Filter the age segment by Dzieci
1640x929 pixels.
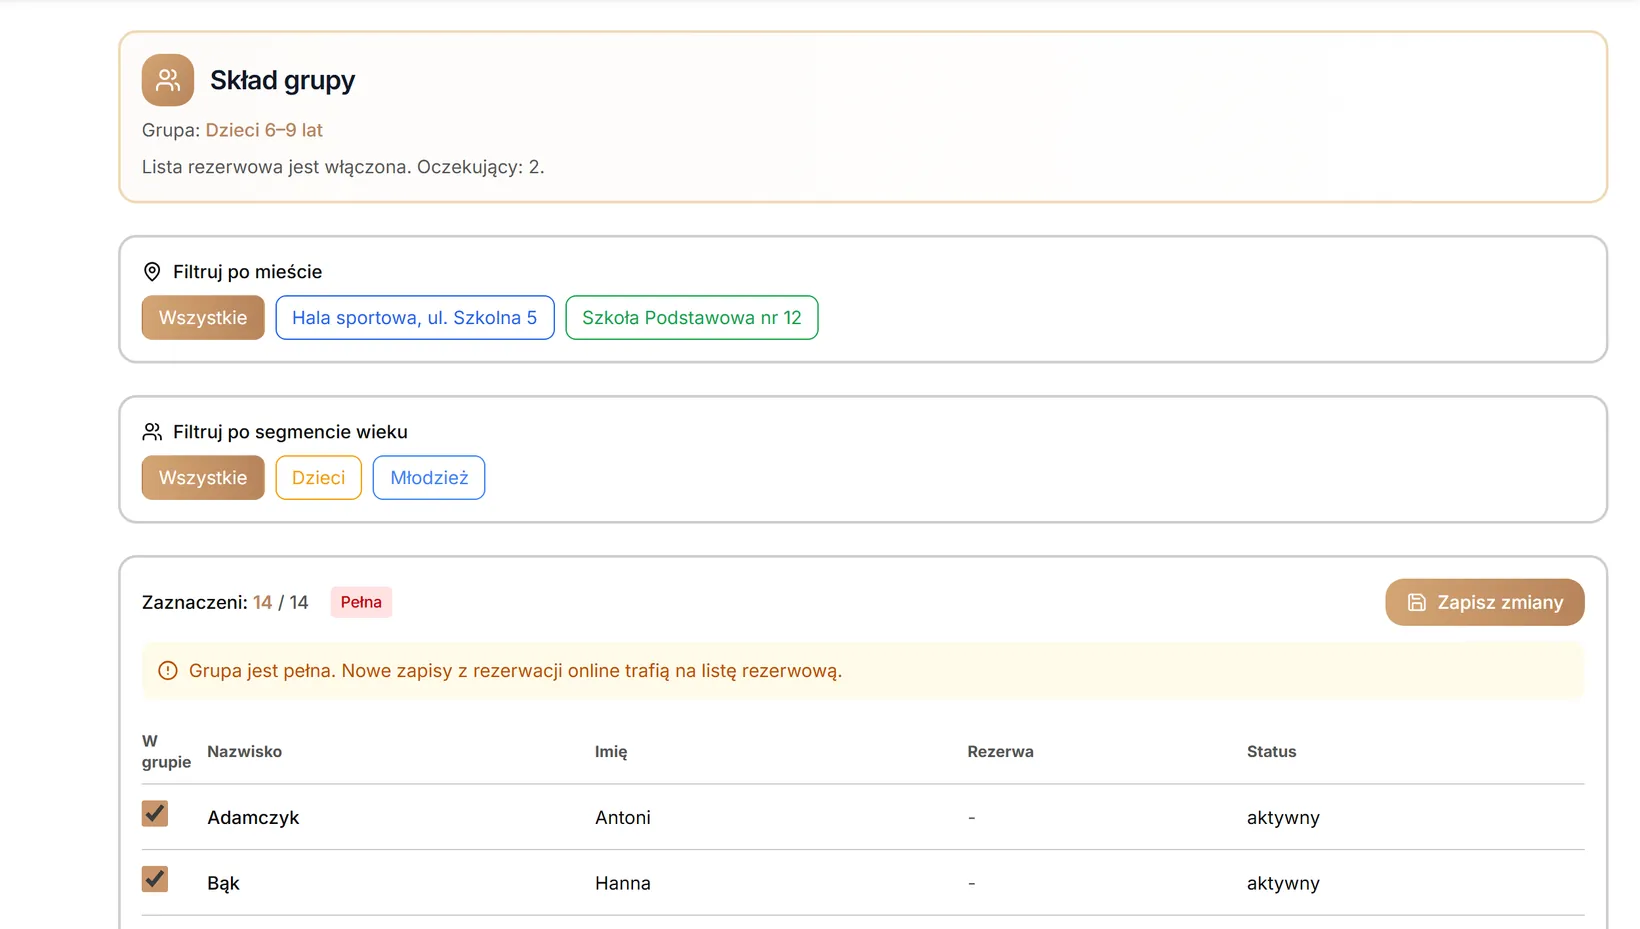coord(319,478)
